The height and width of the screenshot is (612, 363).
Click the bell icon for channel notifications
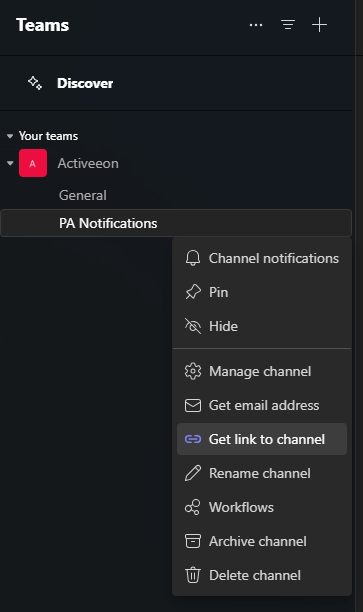pos(193,258)
